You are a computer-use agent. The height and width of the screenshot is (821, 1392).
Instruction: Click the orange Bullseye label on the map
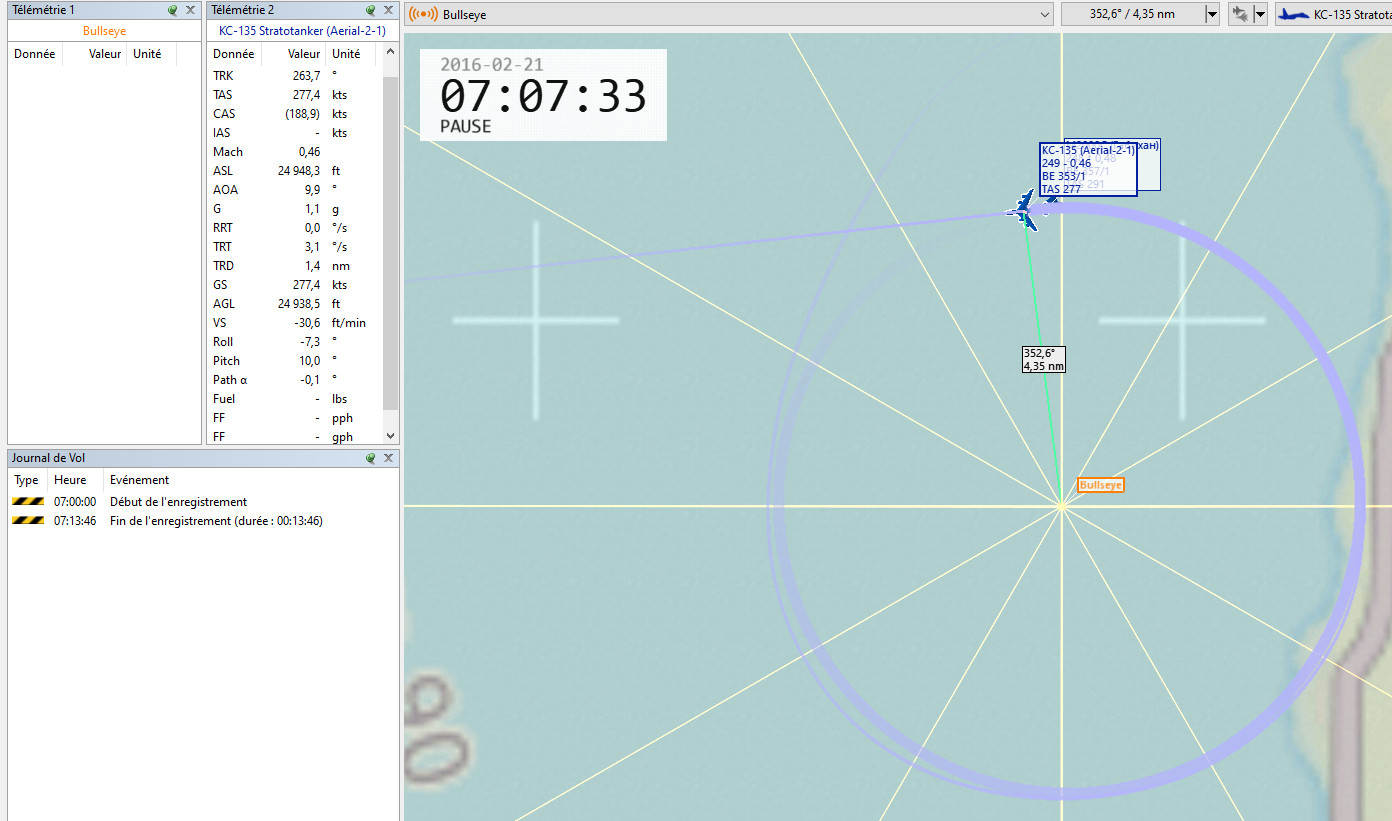point(1101,485)
